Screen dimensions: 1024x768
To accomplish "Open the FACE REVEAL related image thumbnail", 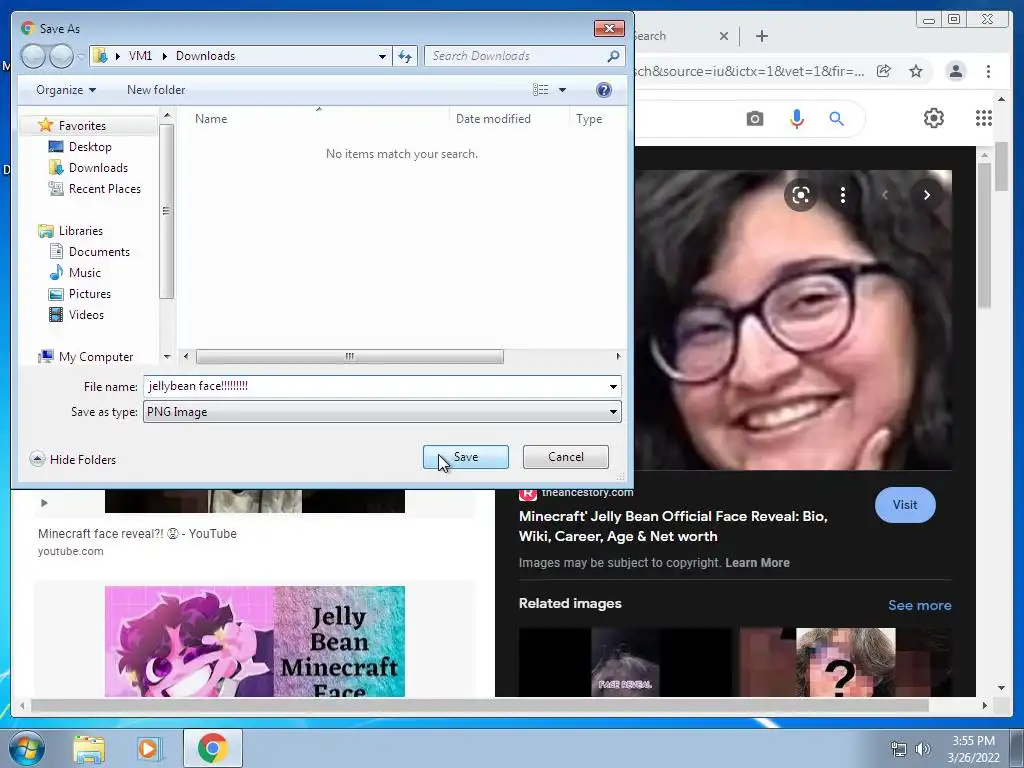I will 625,662.
